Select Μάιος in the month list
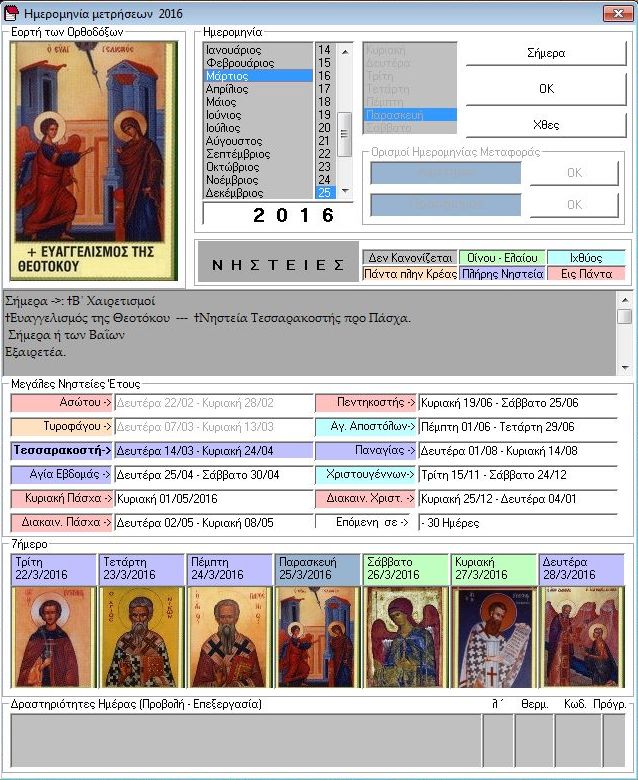This screenshot has height=780, width=638. coord(259,101)
